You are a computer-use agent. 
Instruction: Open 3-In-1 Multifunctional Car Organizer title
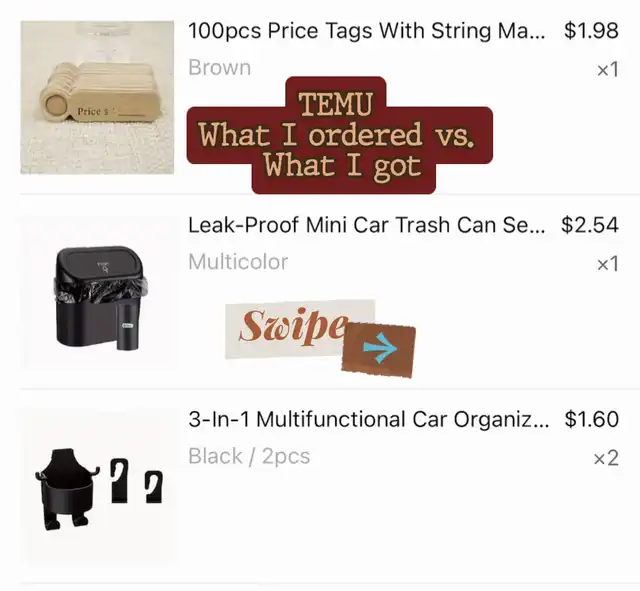(x=368, y=419)
